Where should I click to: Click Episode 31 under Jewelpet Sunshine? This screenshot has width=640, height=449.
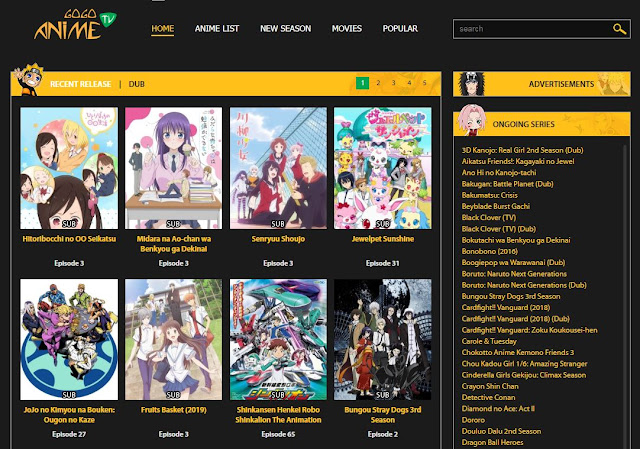(x=382, y=263)
